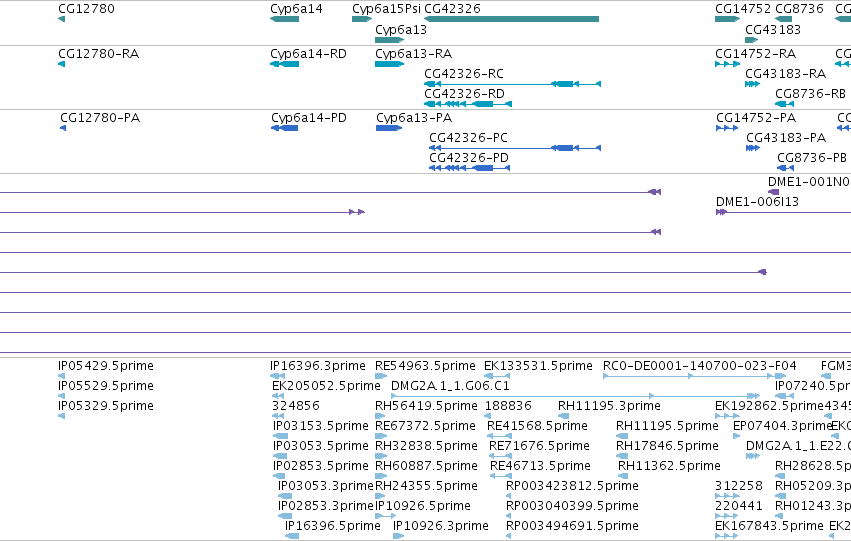
Task: Select protein CG43183-PA label
Action: 786,138
